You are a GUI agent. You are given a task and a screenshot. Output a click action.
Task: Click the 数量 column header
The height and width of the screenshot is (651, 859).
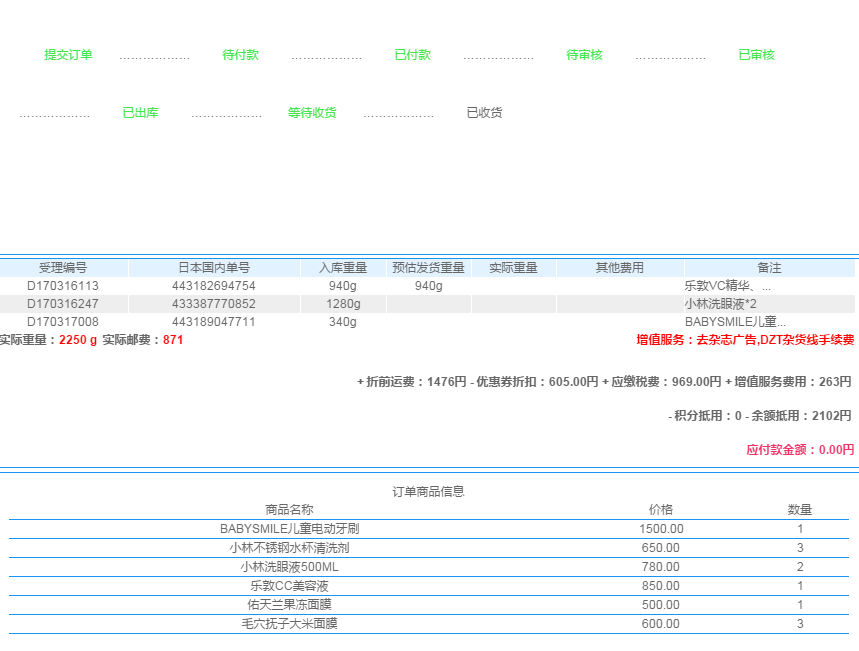pyautogui.click(x=800, y=510)
